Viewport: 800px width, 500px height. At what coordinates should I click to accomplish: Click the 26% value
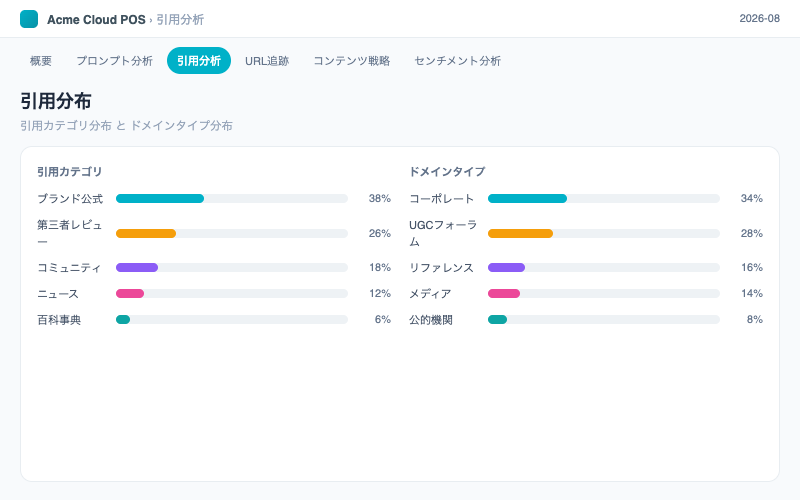(x=380, y=233)
